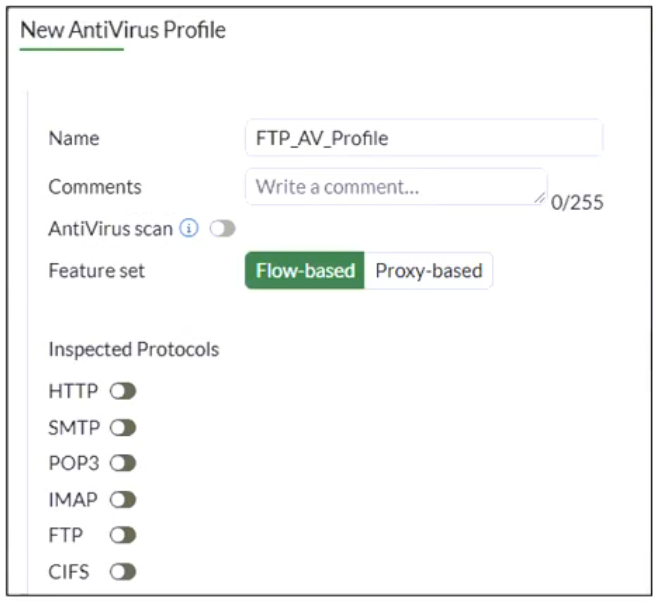Select the Flow-based feature set
659x602 pixels.
305,271
